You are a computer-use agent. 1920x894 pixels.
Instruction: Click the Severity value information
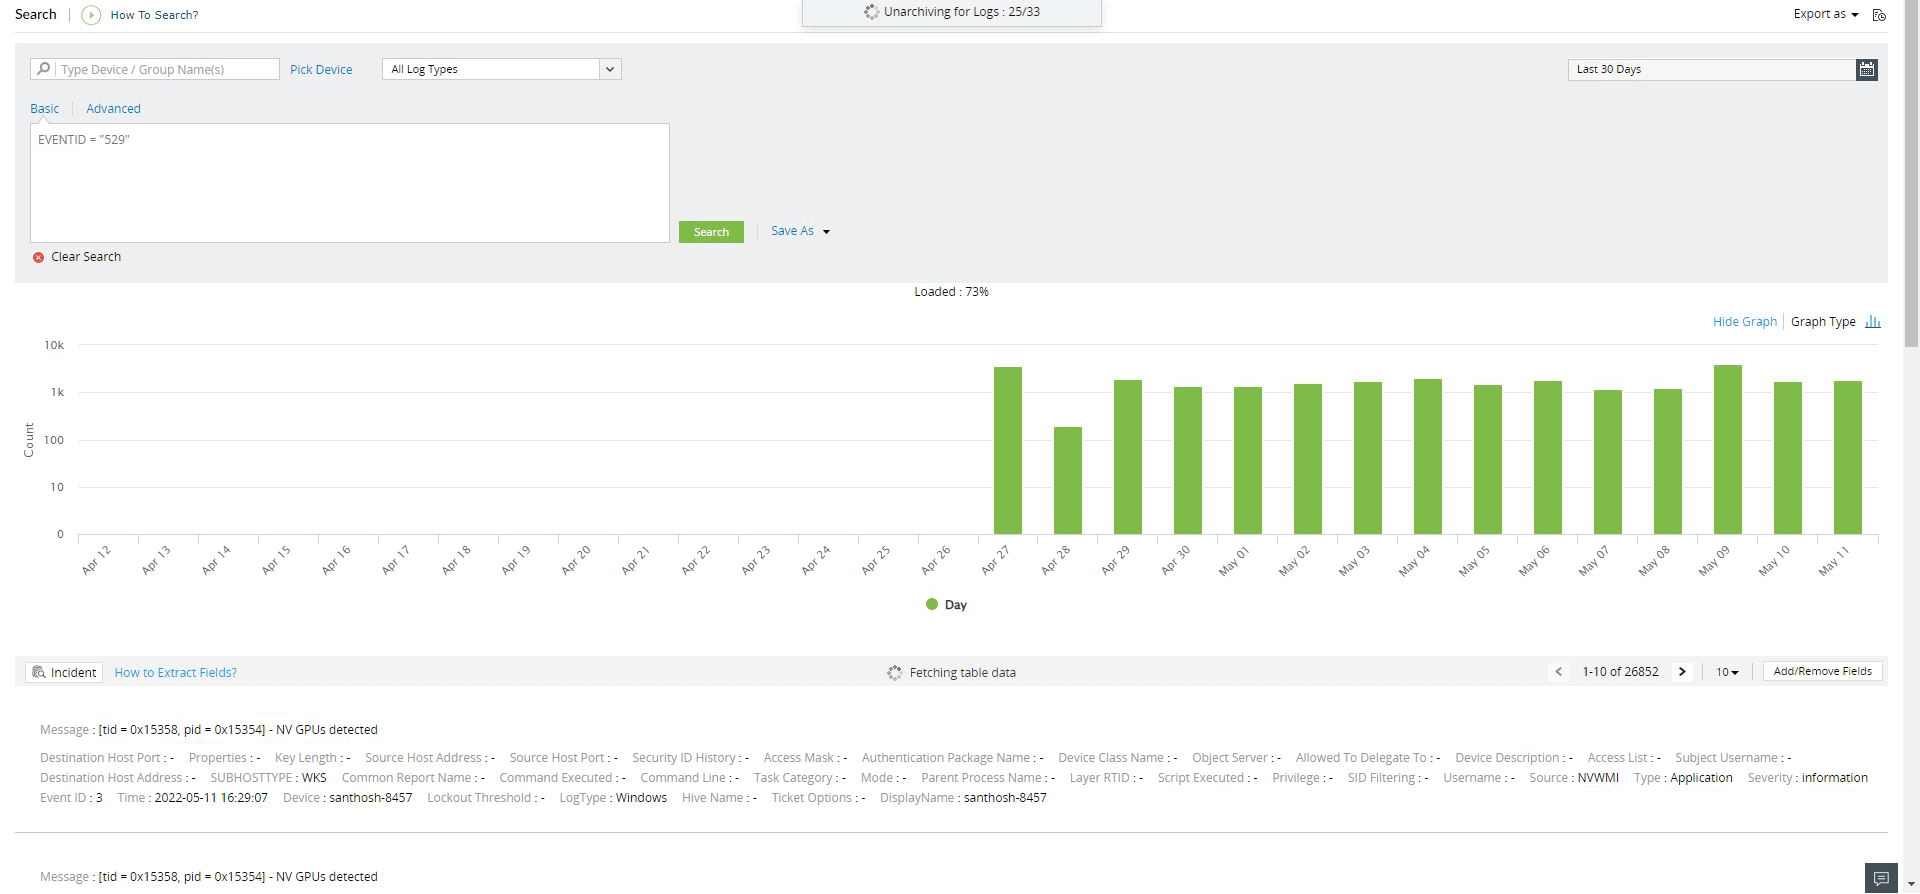coord(1834,778)
